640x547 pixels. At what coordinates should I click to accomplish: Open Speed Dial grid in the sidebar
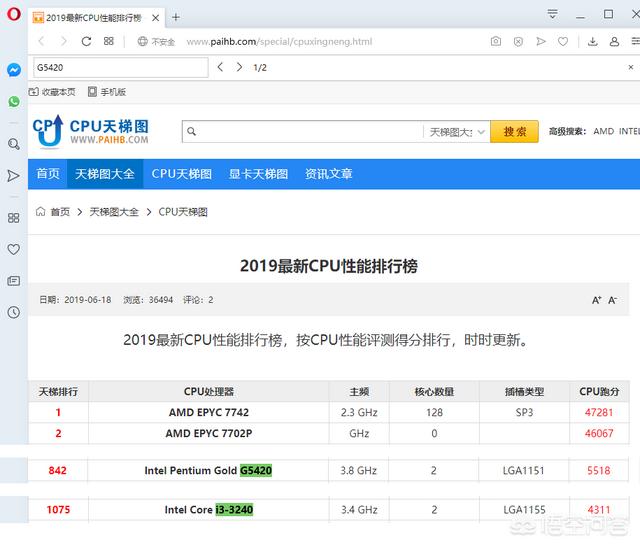(x=13, y=218)
